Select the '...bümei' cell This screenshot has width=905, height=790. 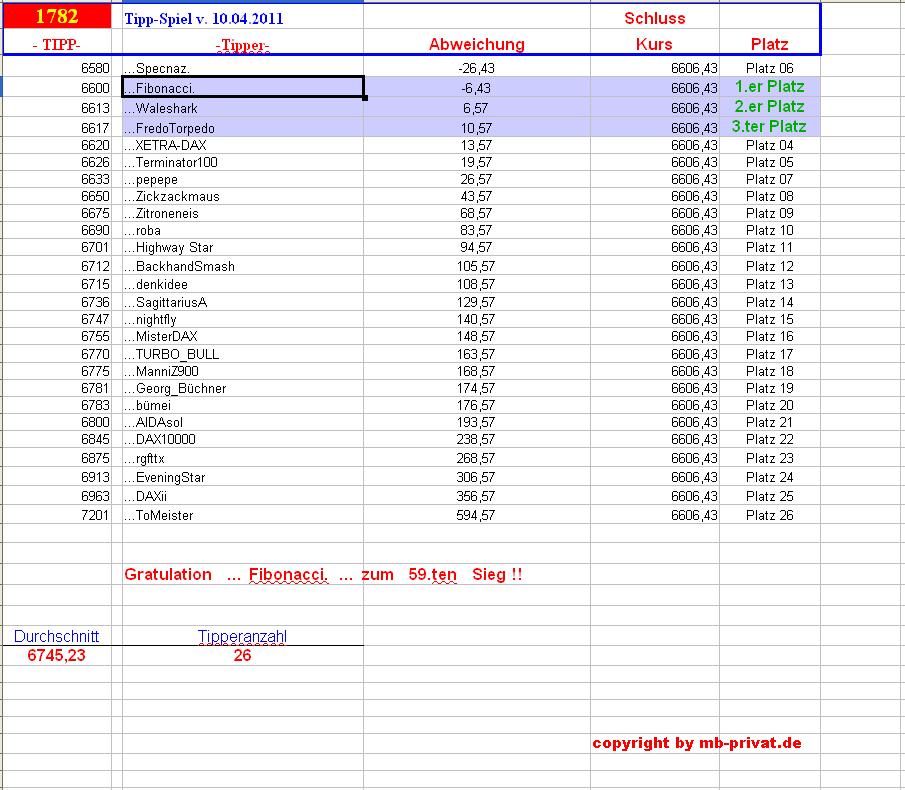coord(243,405)
